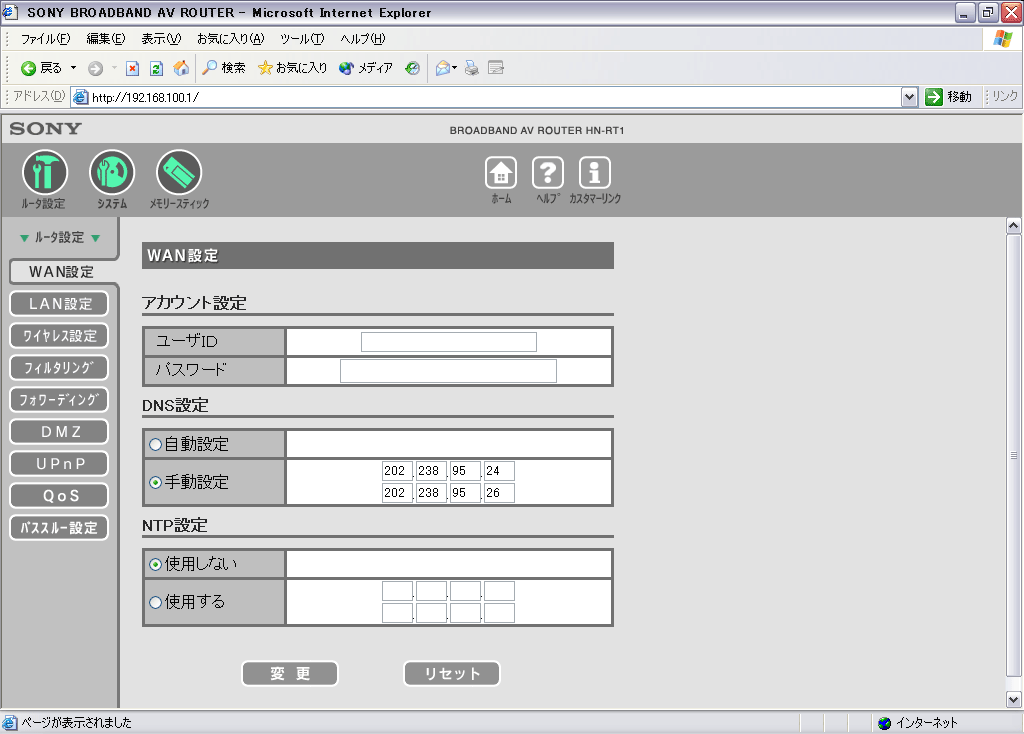Open the パススルー設定 sidebar button
Viewport: 1024px width, 734px height.
59,528
